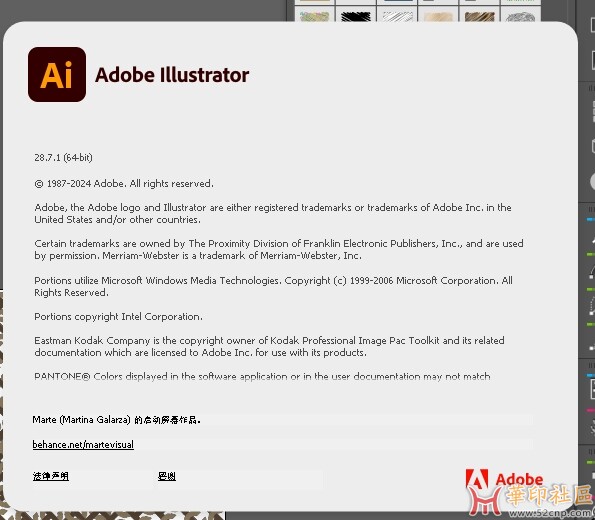Image resolution: width=595 pixels, height=520 pixels.
Task: Click the 1987-2024 Adobe copyright line
Action: click(x=124, y=183)
